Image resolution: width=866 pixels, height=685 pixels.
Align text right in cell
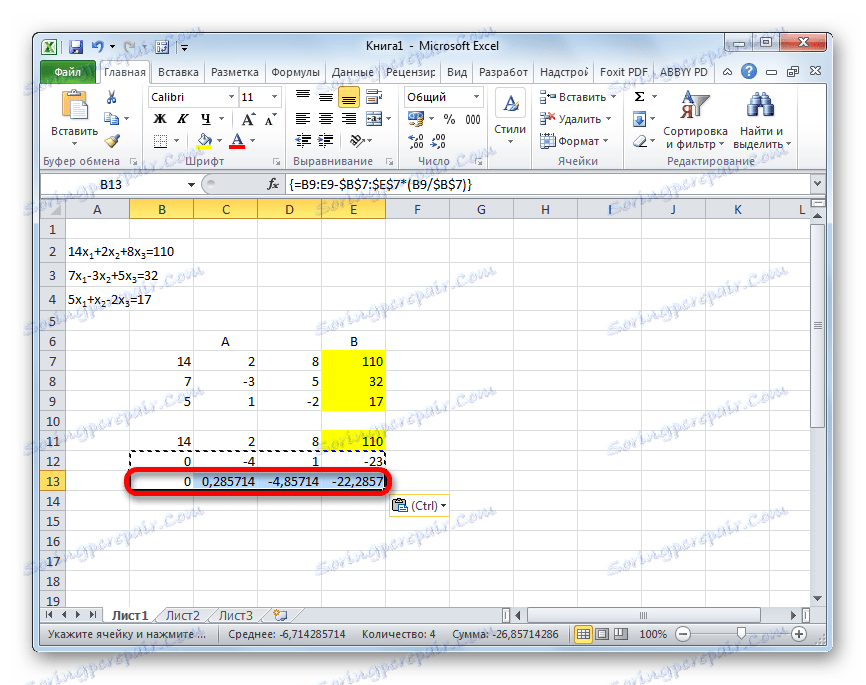pos(349,119)
